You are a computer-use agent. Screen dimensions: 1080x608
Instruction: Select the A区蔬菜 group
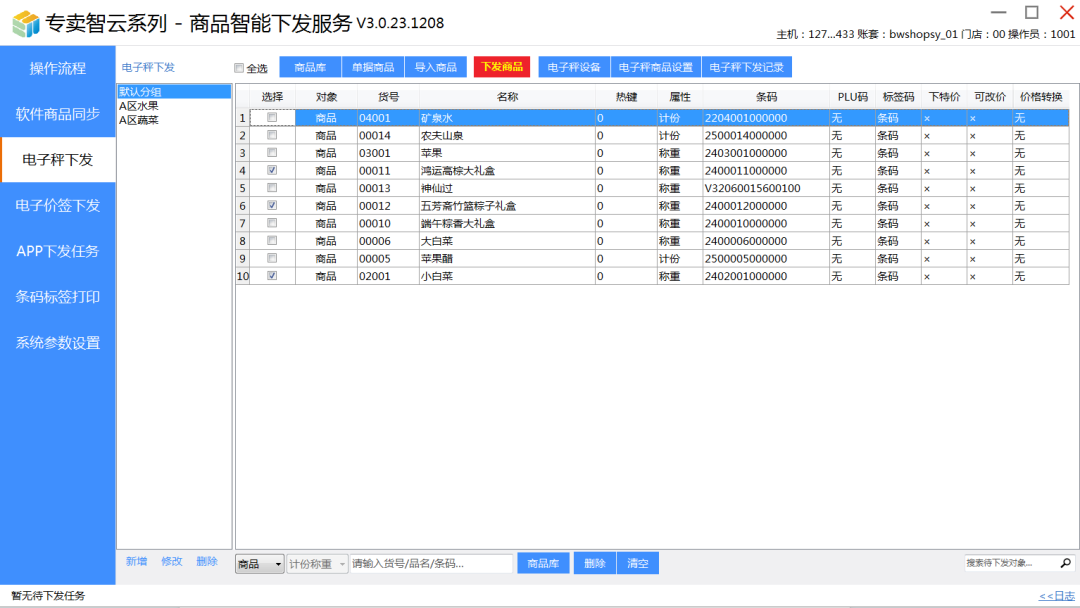139,120
